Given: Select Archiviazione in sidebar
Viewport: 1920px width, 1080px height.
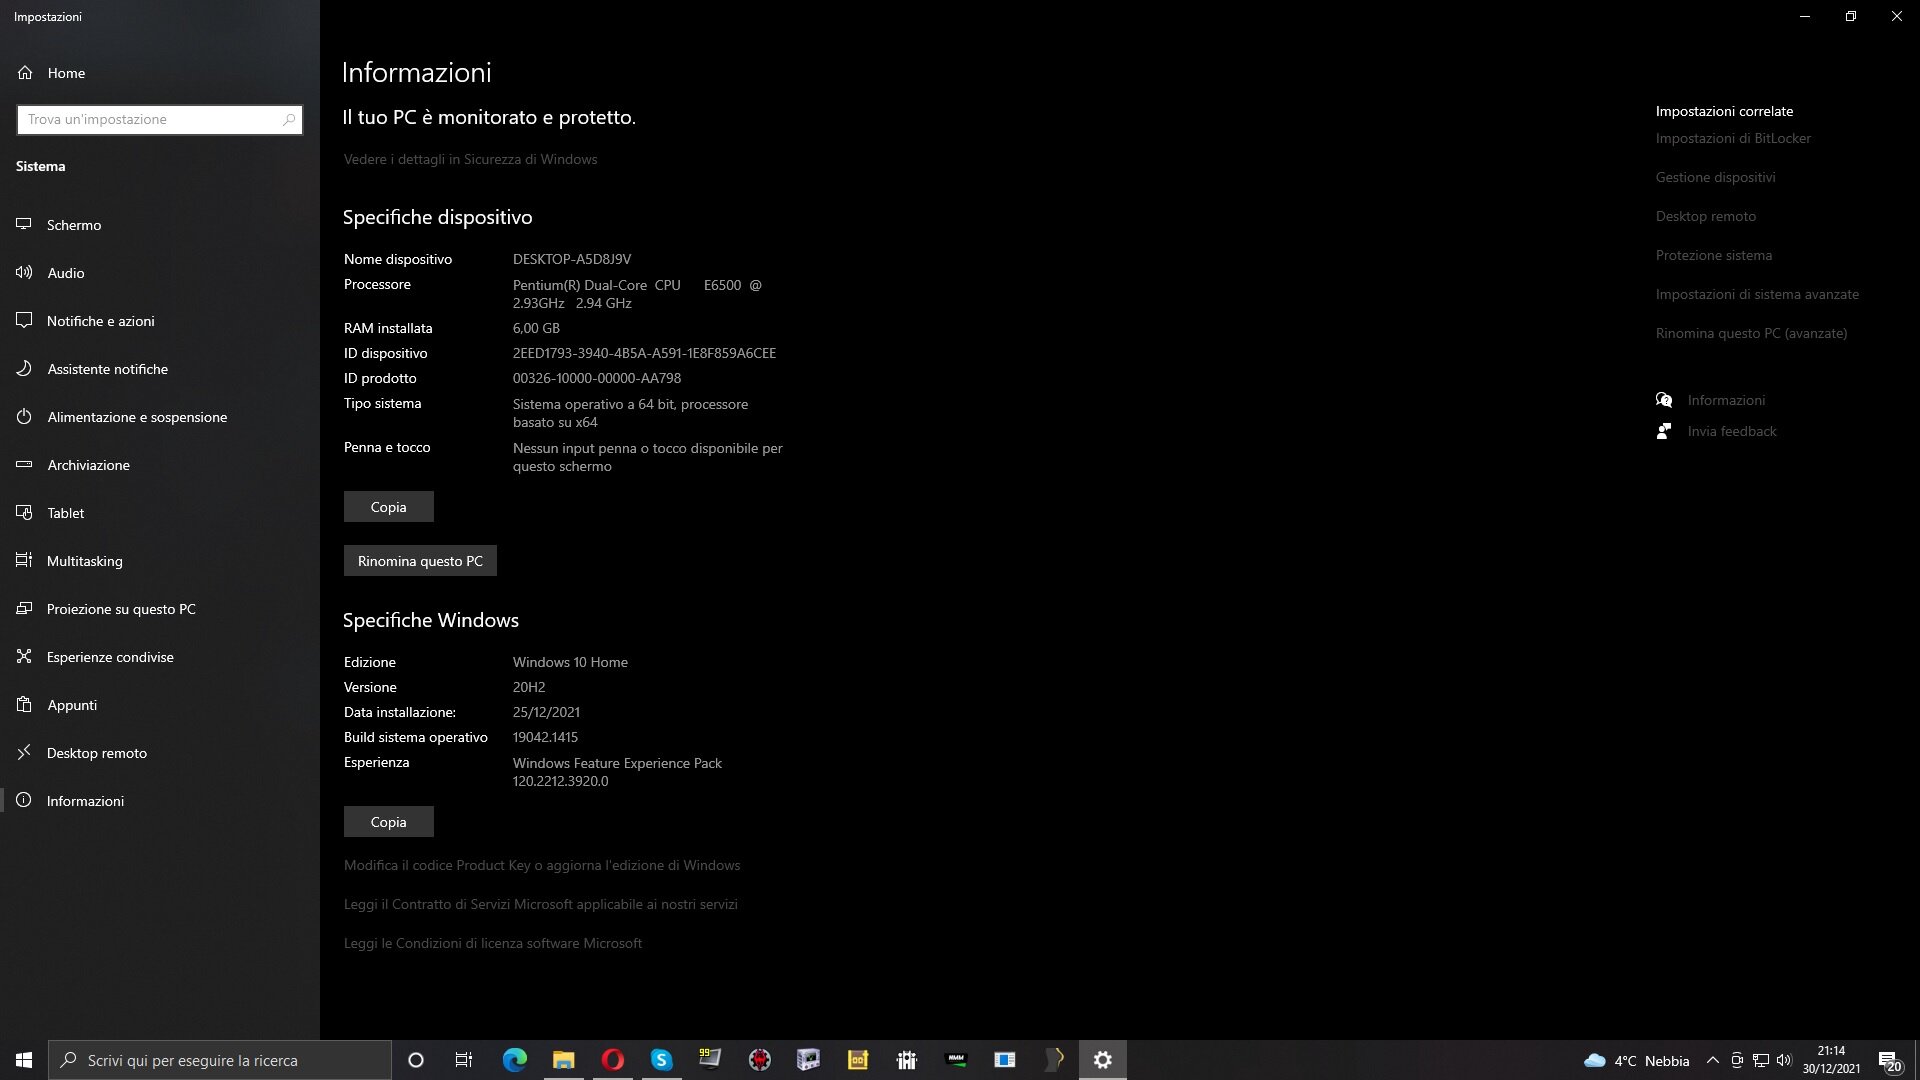Looking at the screenshot, I should [160, 465].
